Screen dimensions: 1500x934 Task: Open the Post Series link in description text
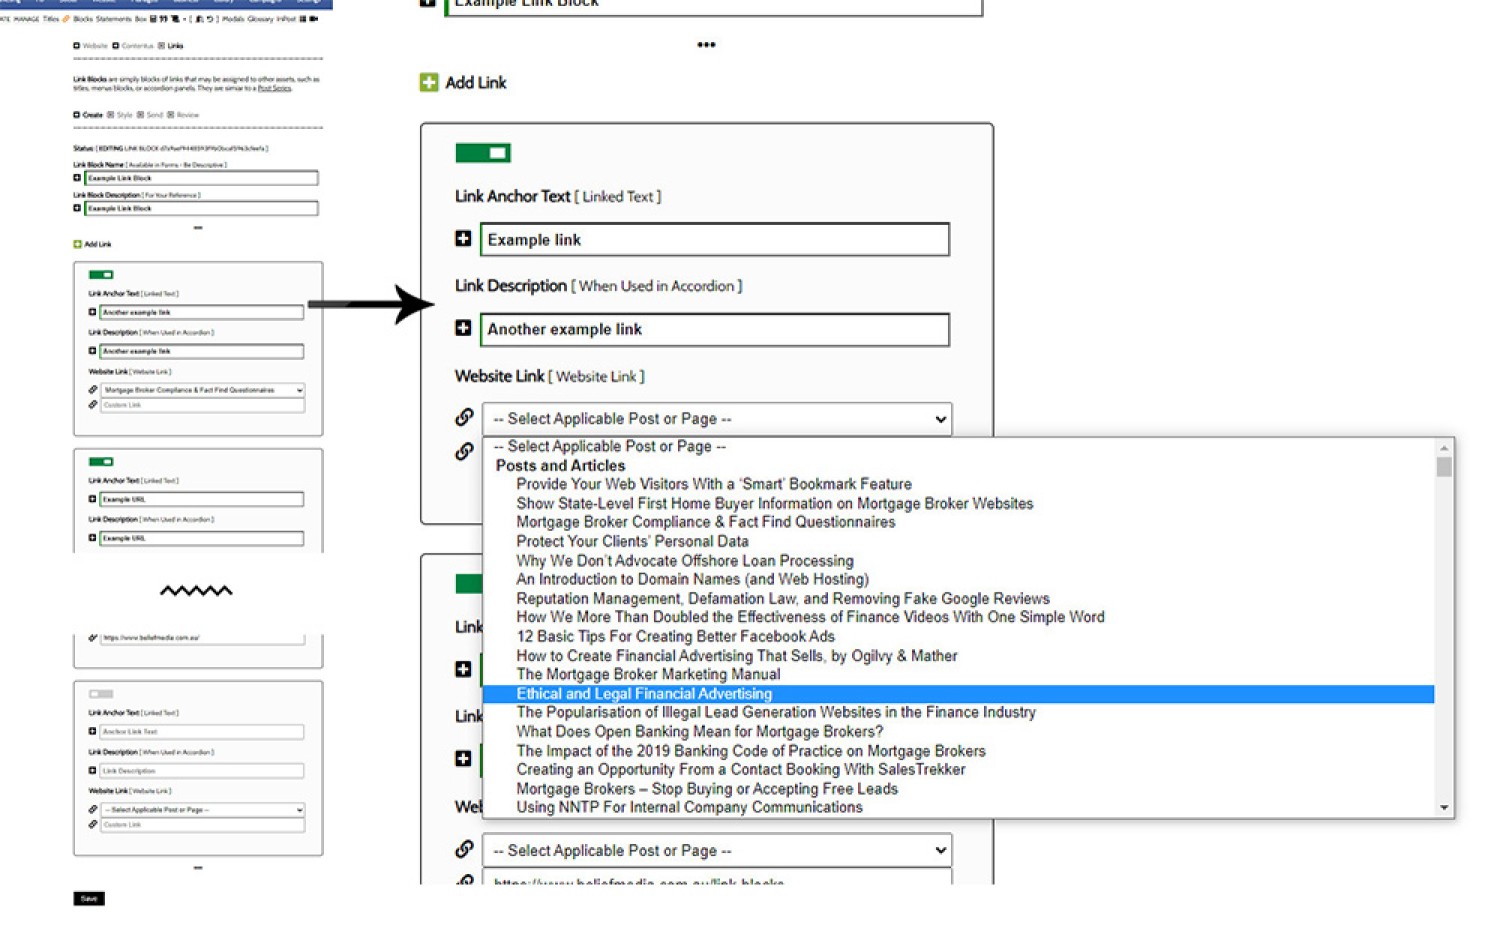[275, 88]
